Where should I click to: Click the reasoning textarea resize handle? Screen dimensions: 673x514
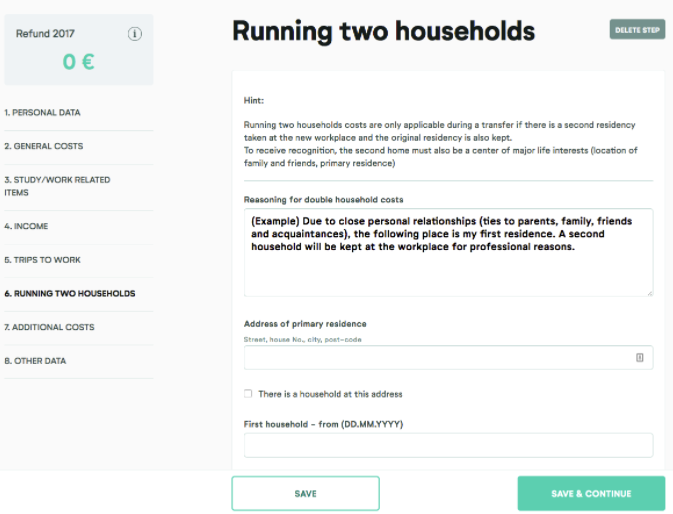pyautogui.click(x=650, y=293)
